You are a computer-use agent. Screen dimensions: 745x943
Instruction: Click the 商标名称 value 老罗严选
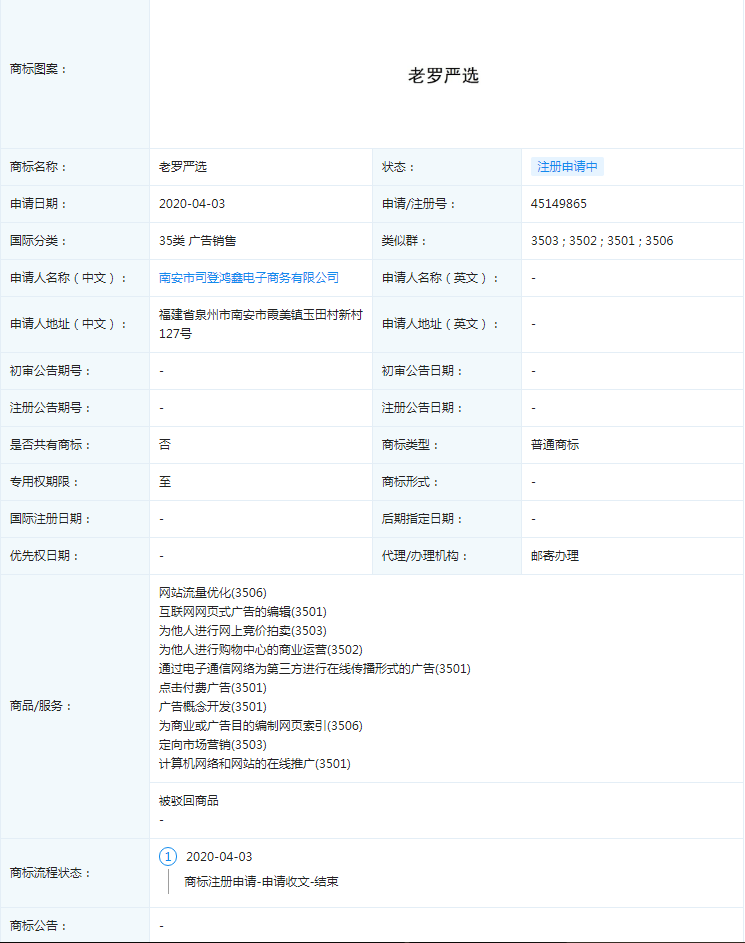[x=183, y=167]
